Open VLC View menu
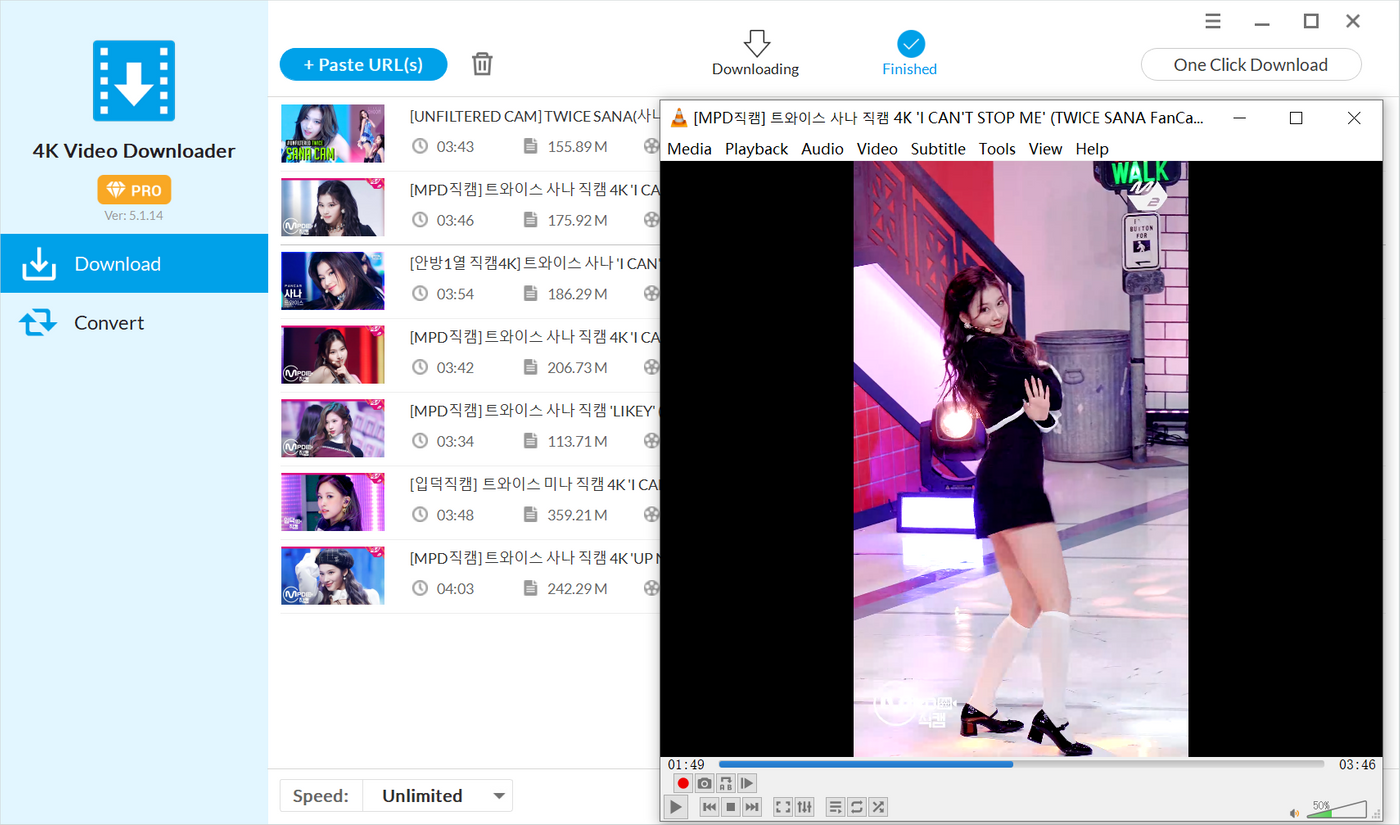The width and height of the screenshot is (1400, 825). (x=1045, y=149)
